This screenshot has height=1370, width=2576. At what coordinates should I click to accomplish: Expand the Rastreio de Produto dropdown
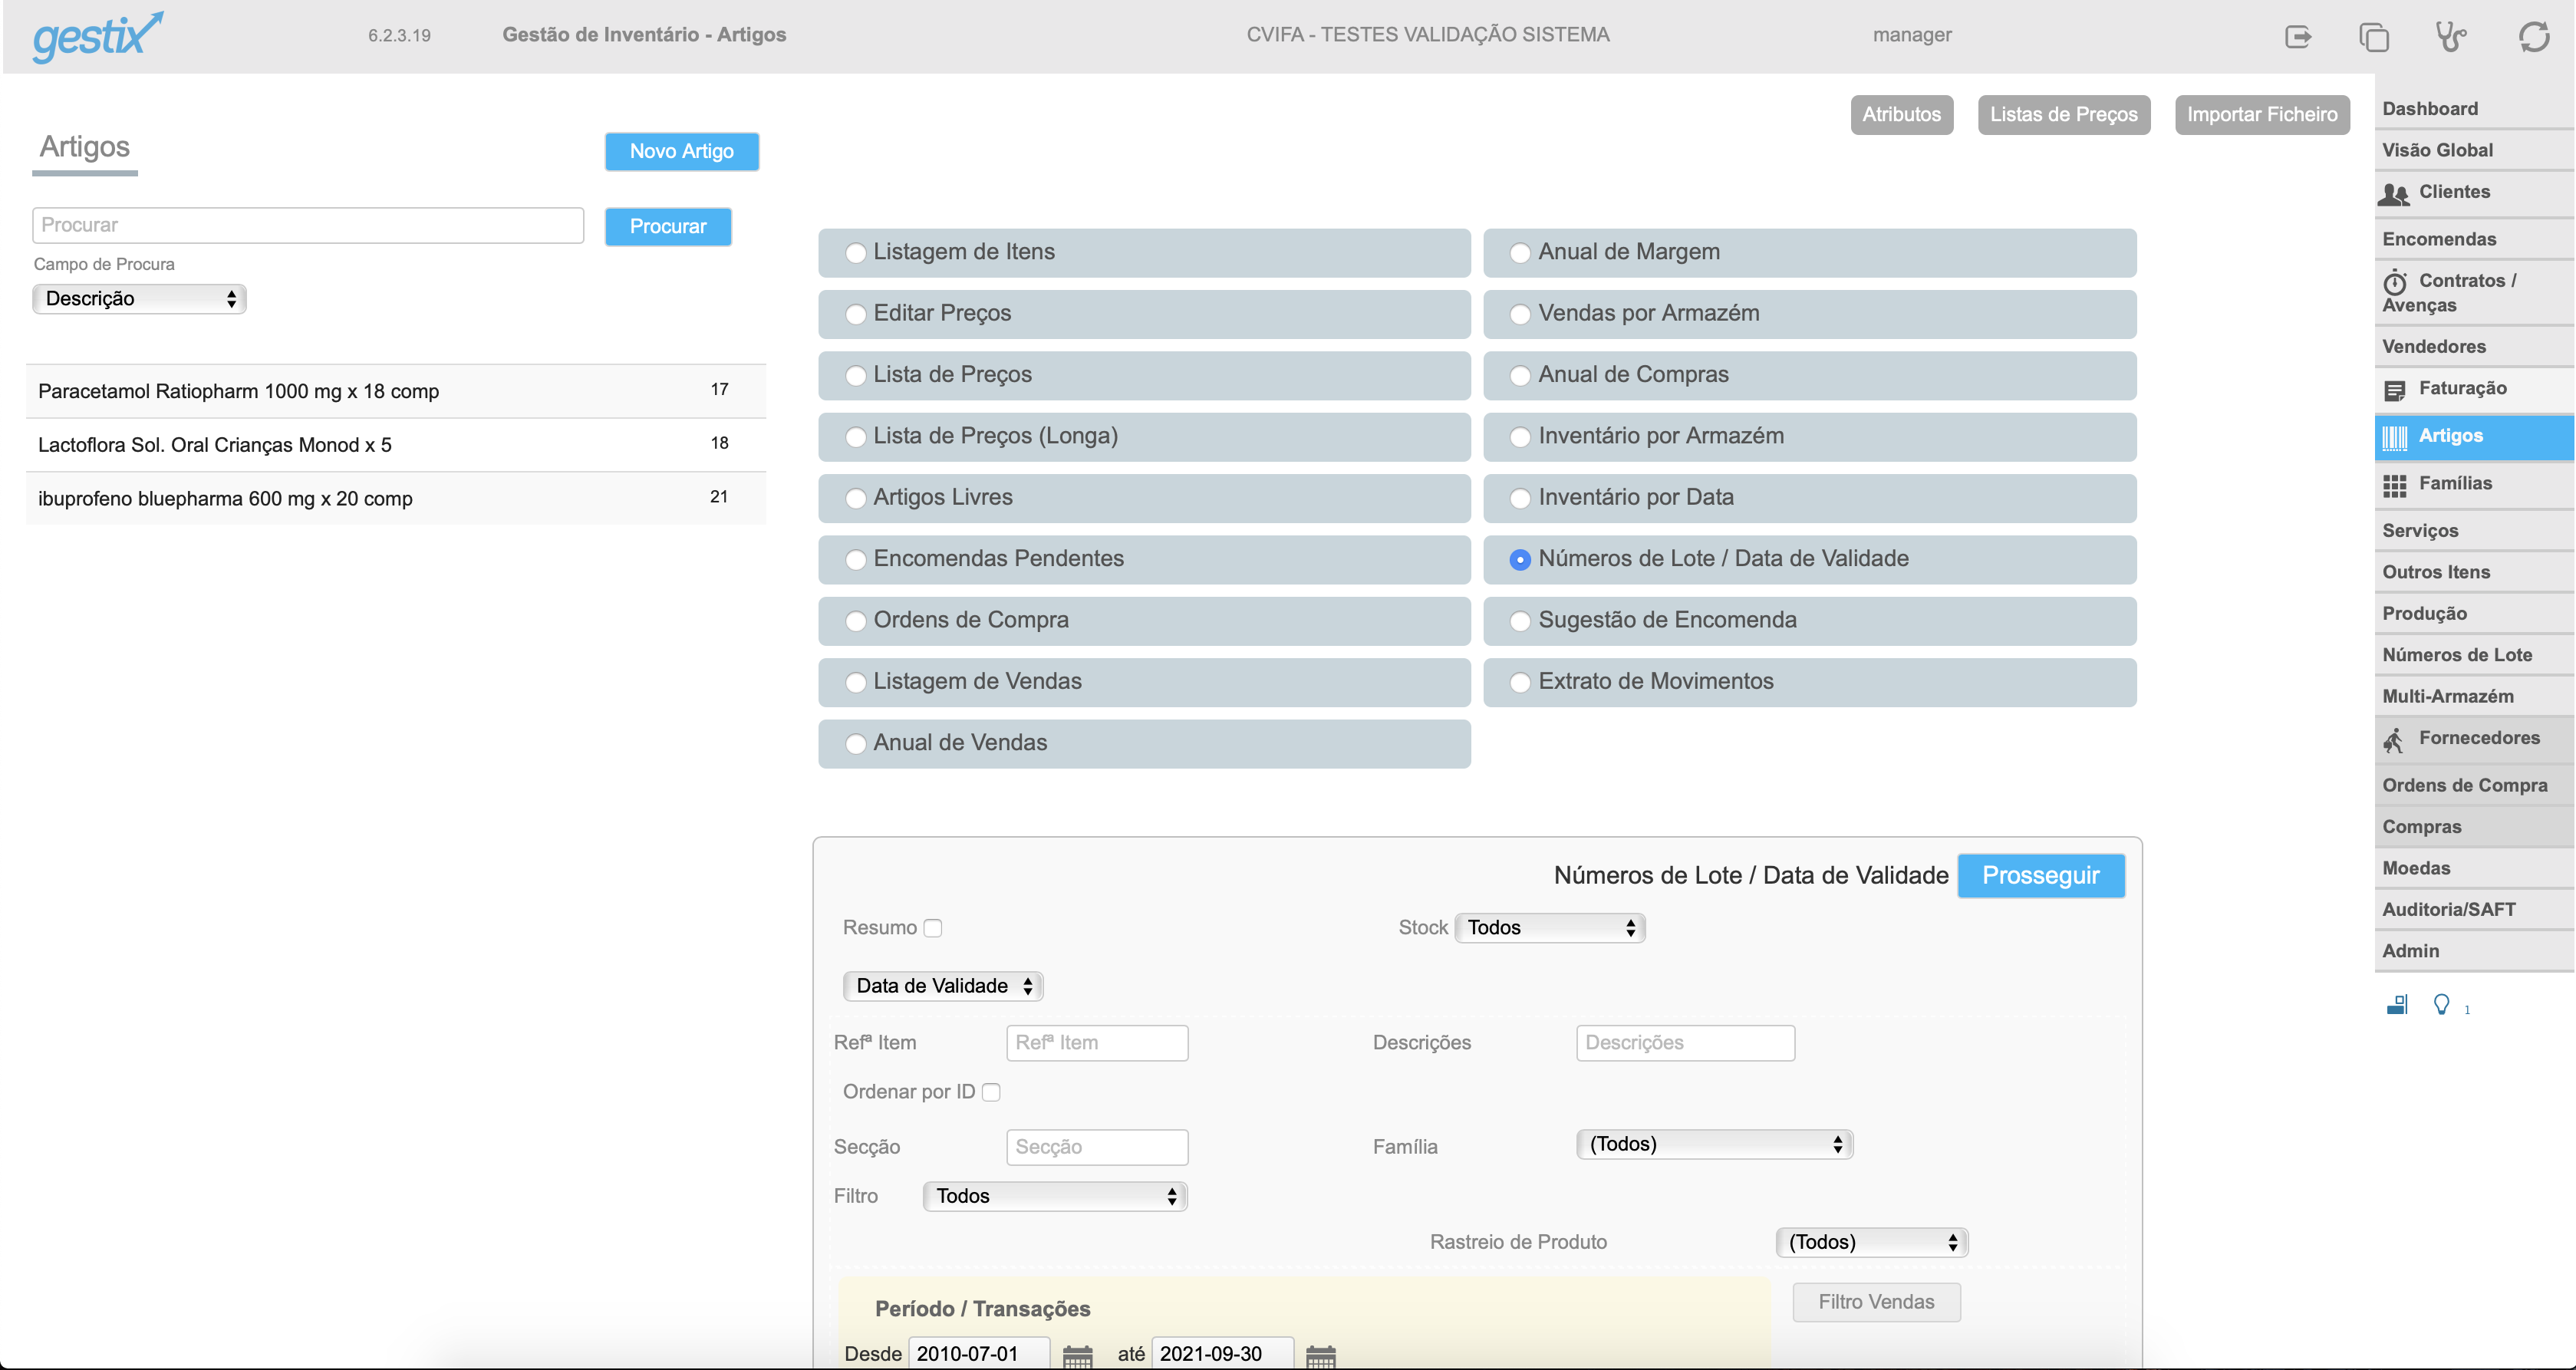1871,1242
